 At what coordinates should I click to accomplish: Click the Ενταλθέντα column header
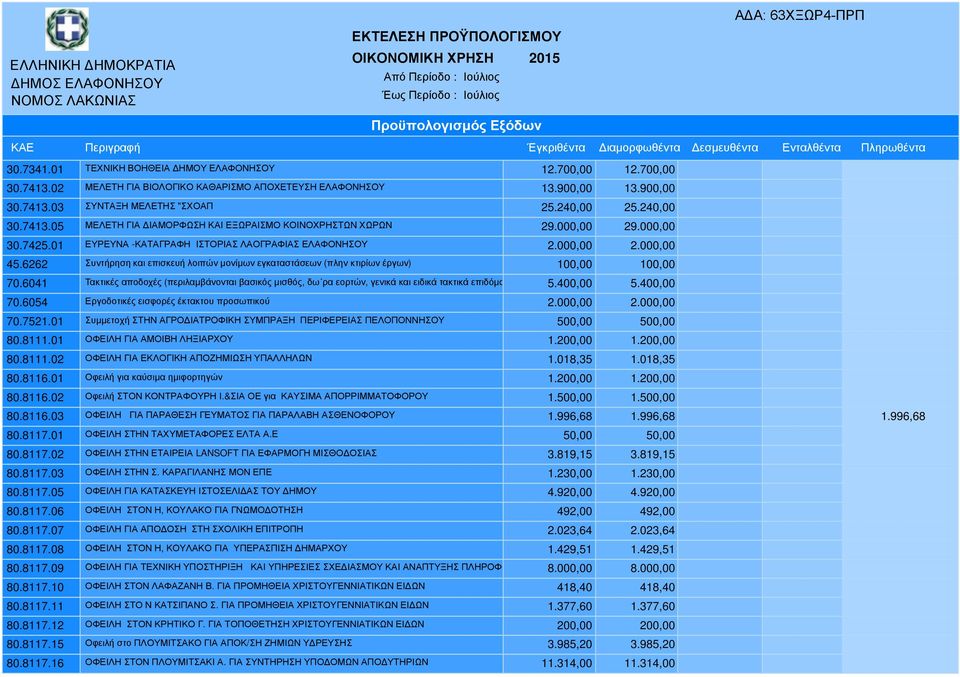tap(811, 148)
